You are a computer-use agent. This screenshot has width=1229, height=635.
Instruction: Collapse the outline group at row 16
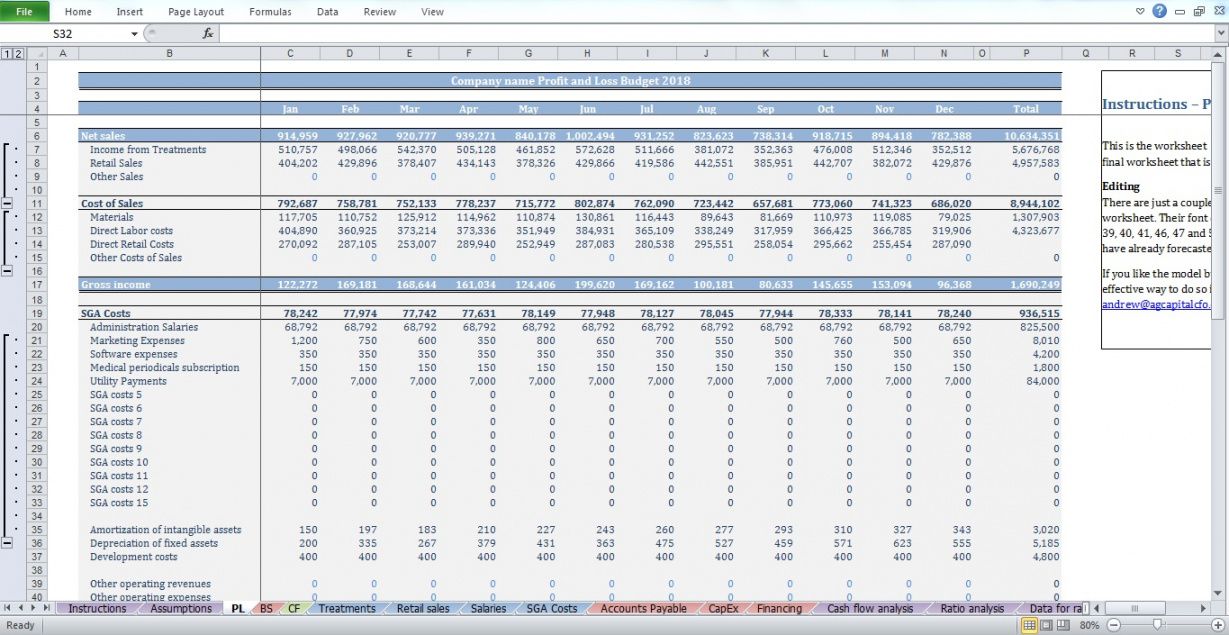[9, 271]
